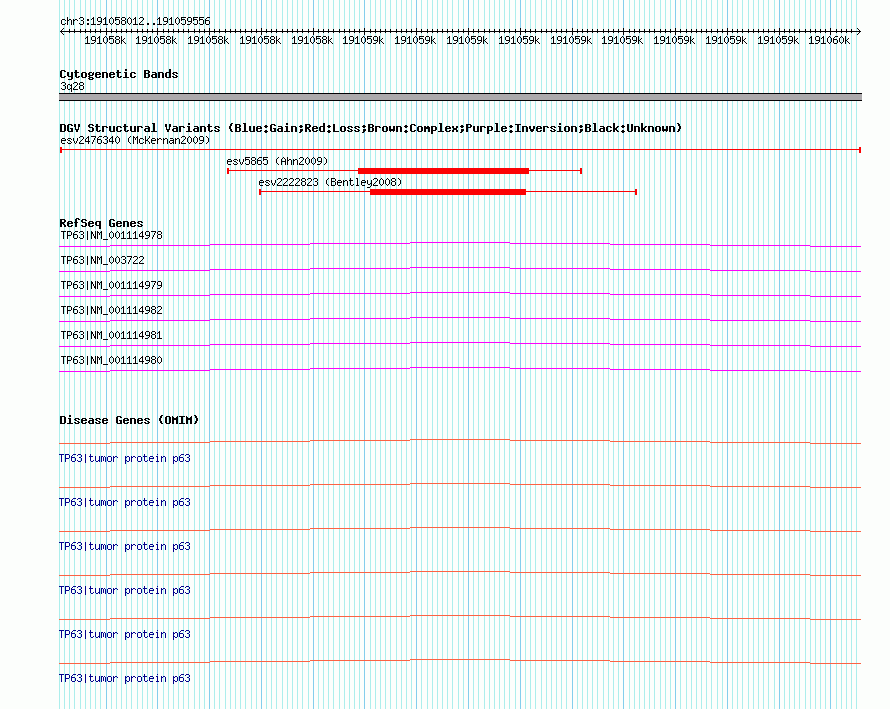The image size is (890, 709).
Task: Click the chr3:191058012..191059556 coordinate label
Action: pyautogui.click(x=135, y=22)
